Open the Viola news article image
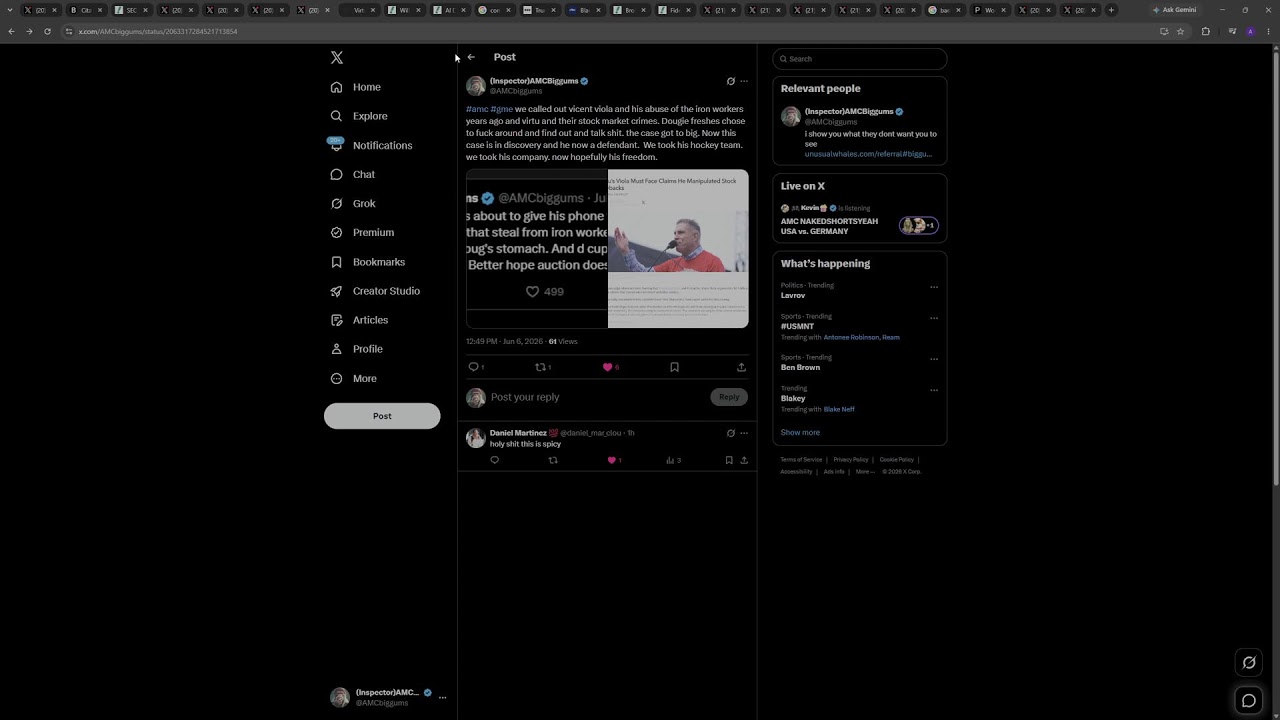Viewport: 1280px width, 720px height. [678, 249]
